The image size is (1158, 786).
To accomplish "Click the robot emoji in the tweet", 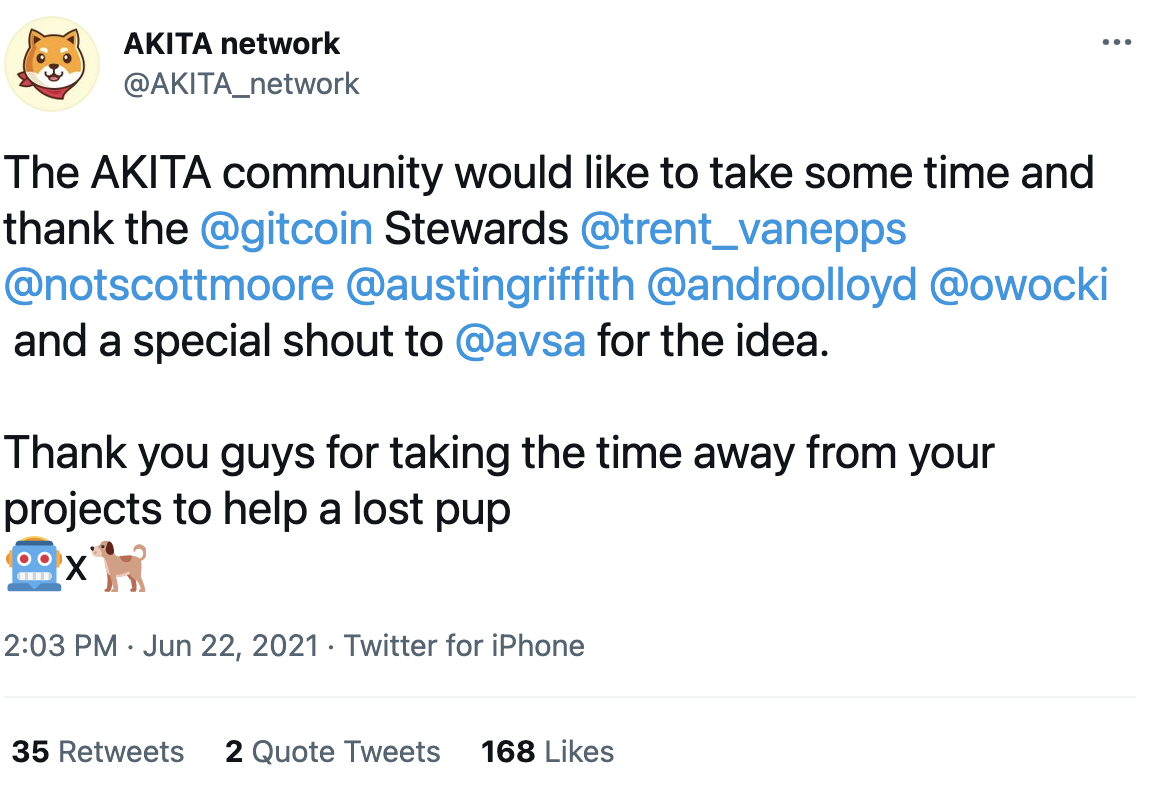I will click(33, 566).
